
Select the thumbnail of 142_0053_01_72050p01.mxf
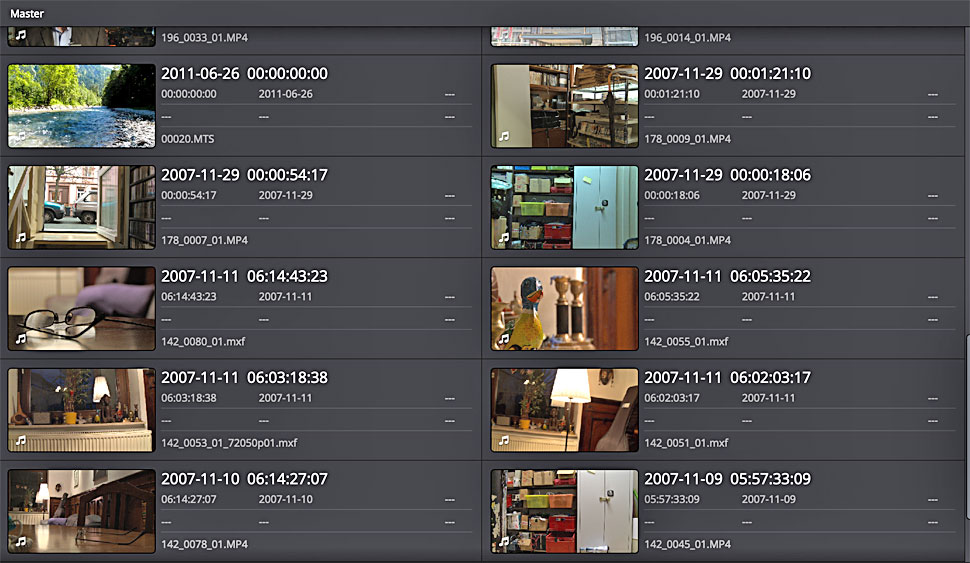82,410
